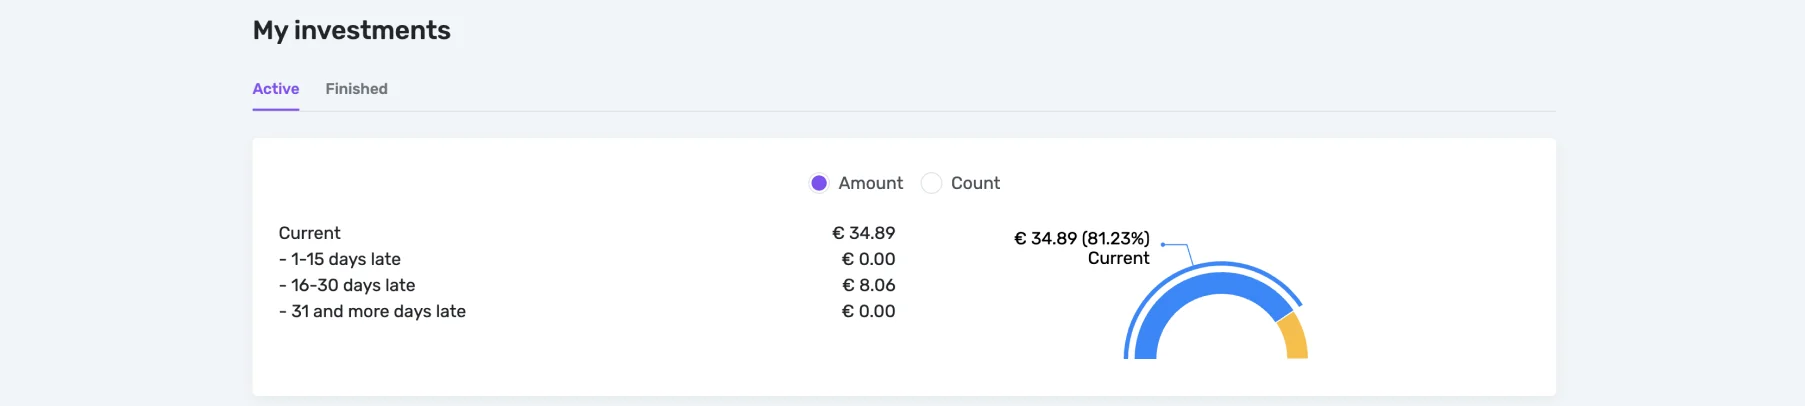The image size is (1805, 406).
Task: Click the My investments page heading
Action: (351, 30)
